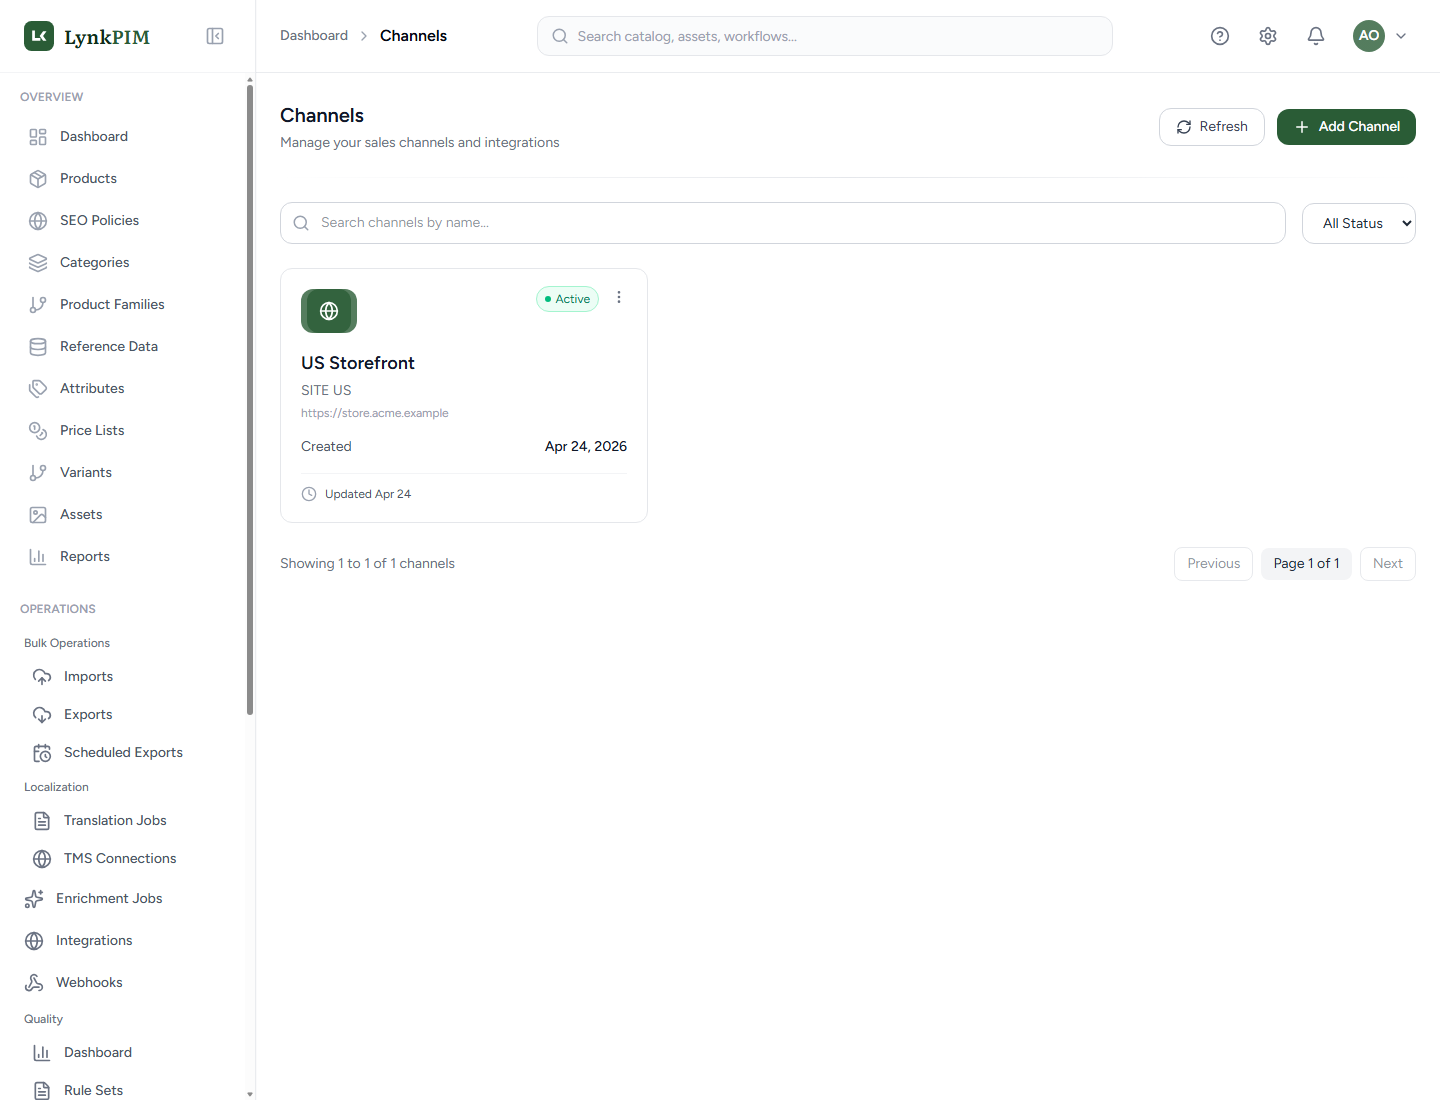Click the Webhooks icon in sidebar
The image size is (1440, 1100).
click(34, 983)
